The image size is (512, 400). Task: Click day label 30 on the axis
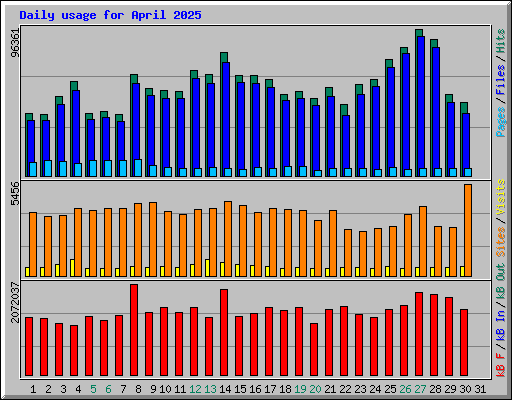coord(465,389)
